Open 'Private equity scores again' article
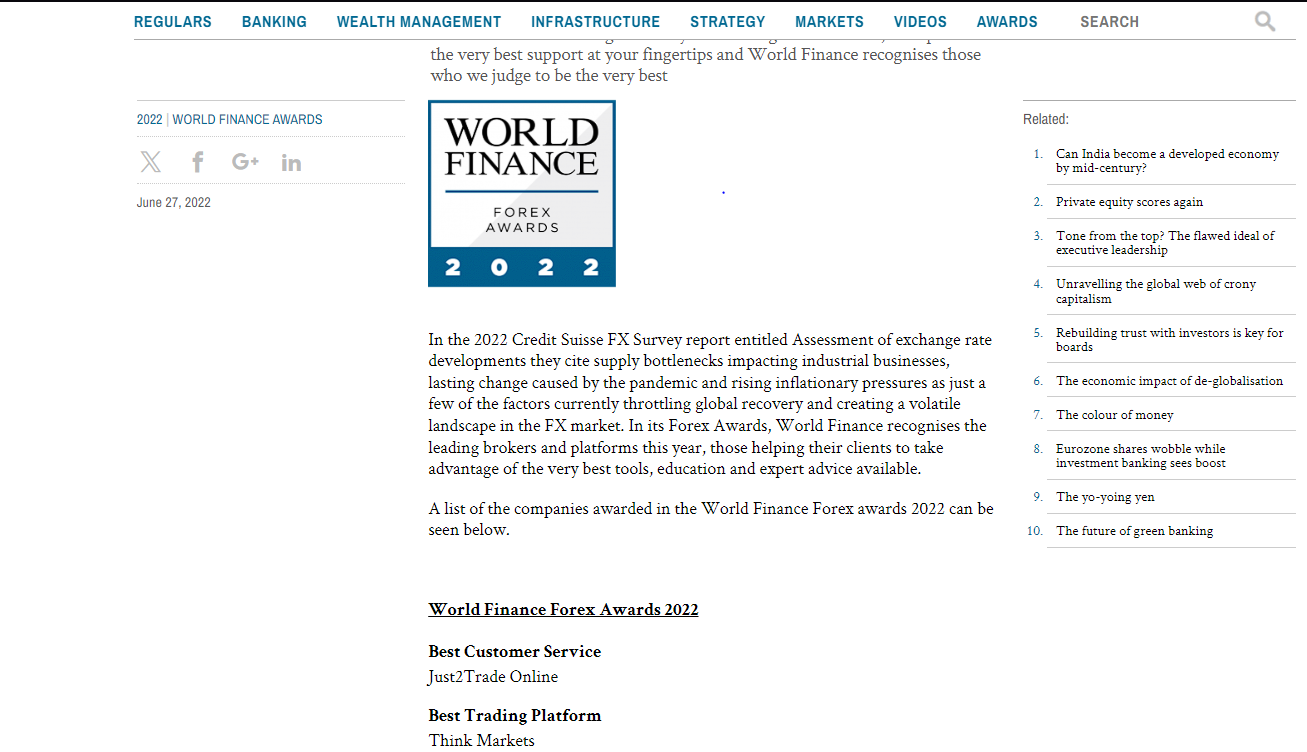This screenshot has height=752, width=1307. tap(1130, 202)
